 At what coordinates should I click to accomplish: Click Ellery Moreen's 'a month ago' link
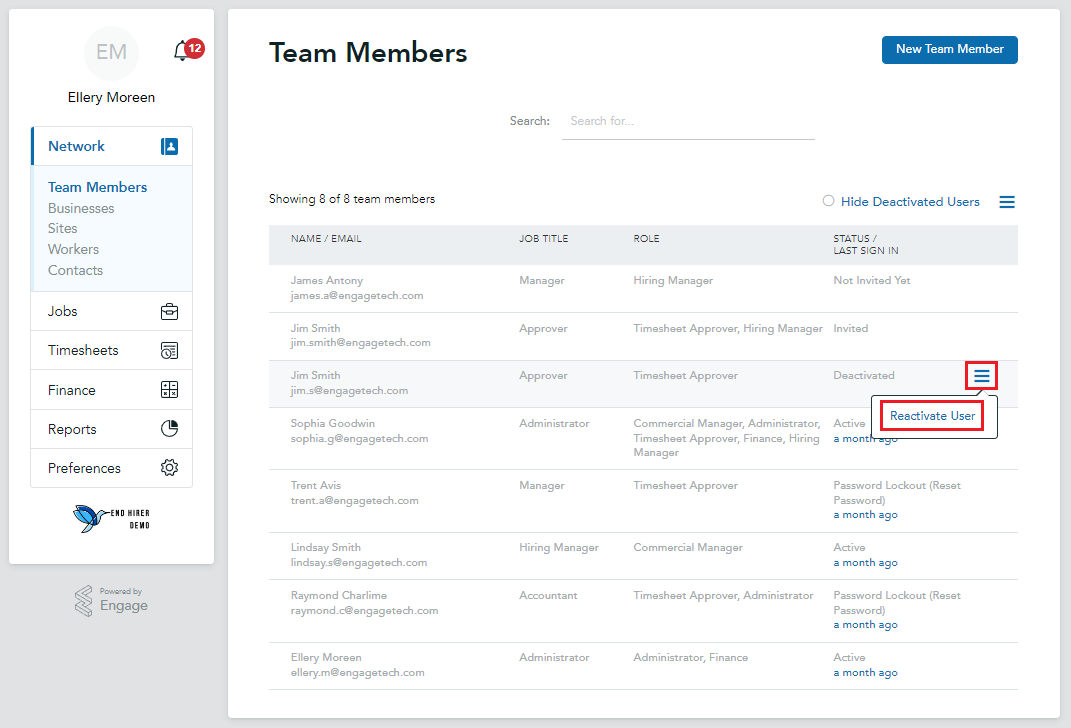click(865, 673)
